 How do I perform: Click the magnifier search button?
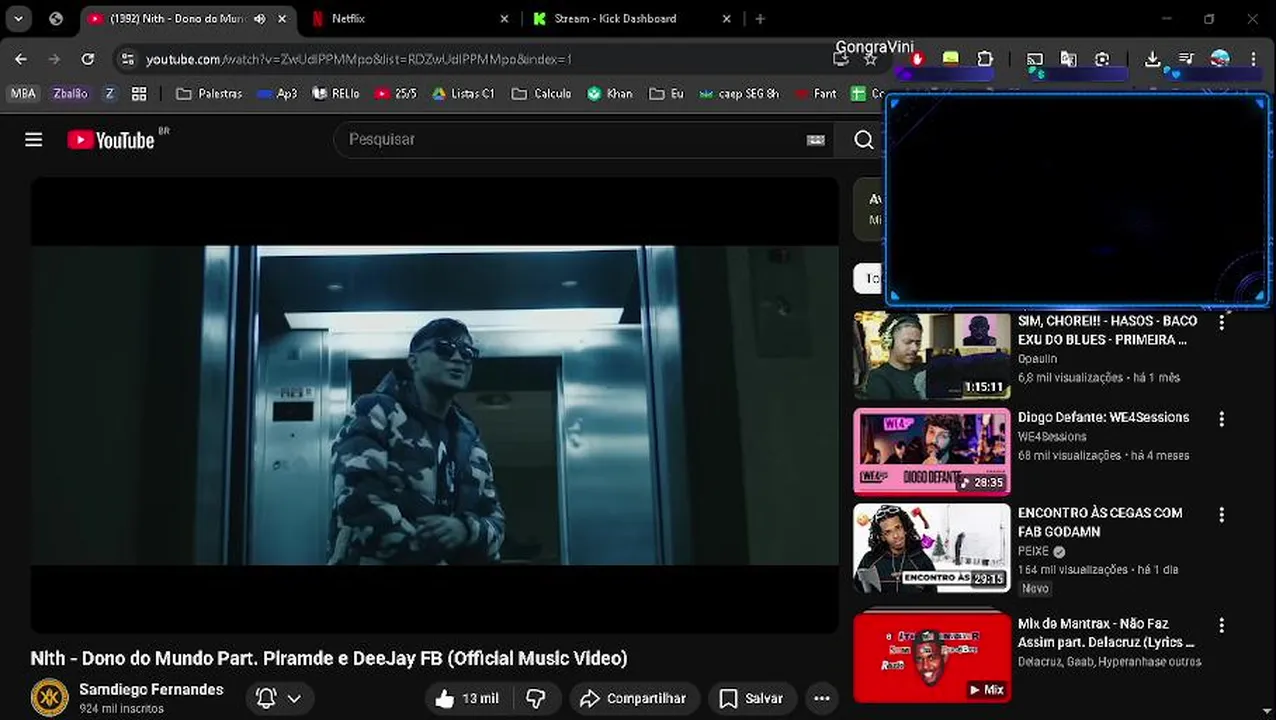point(864,140)
